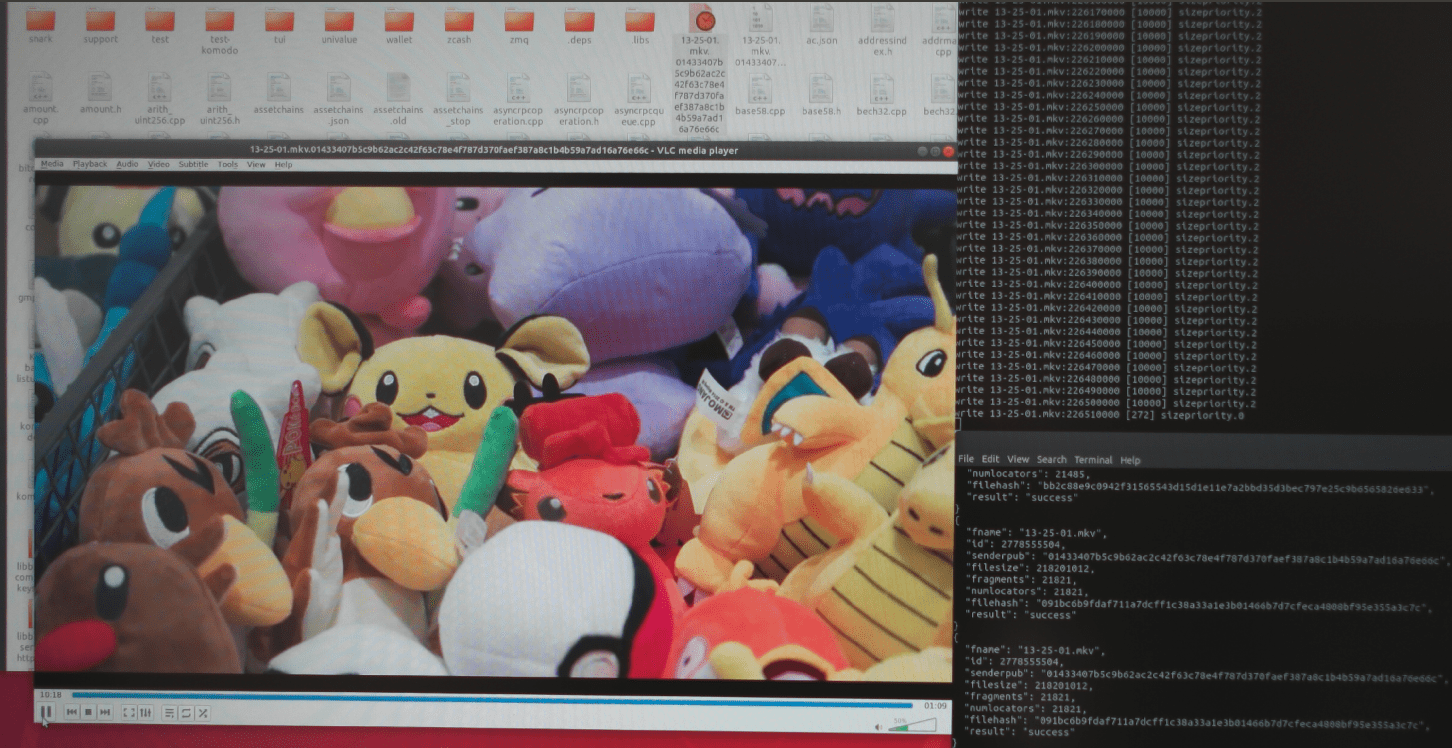Toggle the VLC playlist view

coord(169,712)
